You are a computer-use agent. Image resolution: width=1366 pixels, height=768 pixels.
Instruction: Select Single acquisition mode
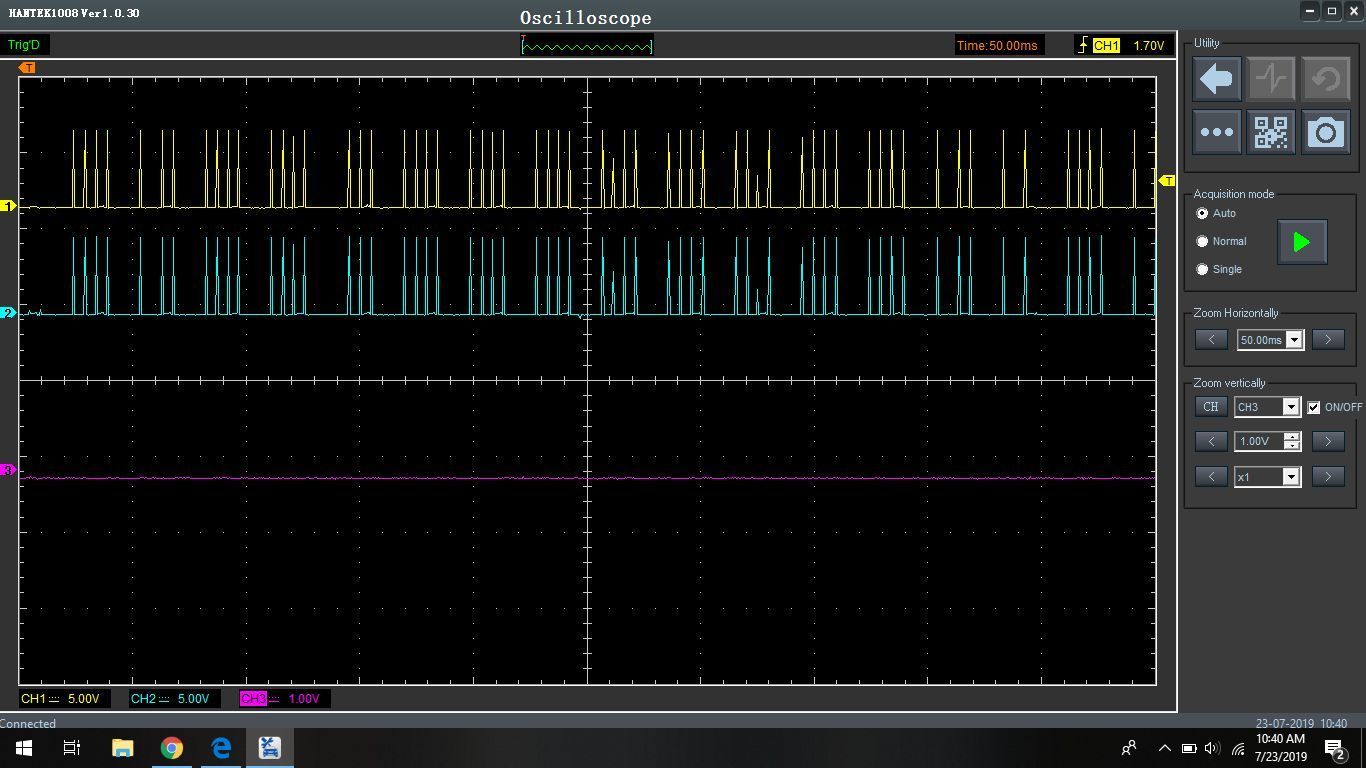tap(1202, 270)
